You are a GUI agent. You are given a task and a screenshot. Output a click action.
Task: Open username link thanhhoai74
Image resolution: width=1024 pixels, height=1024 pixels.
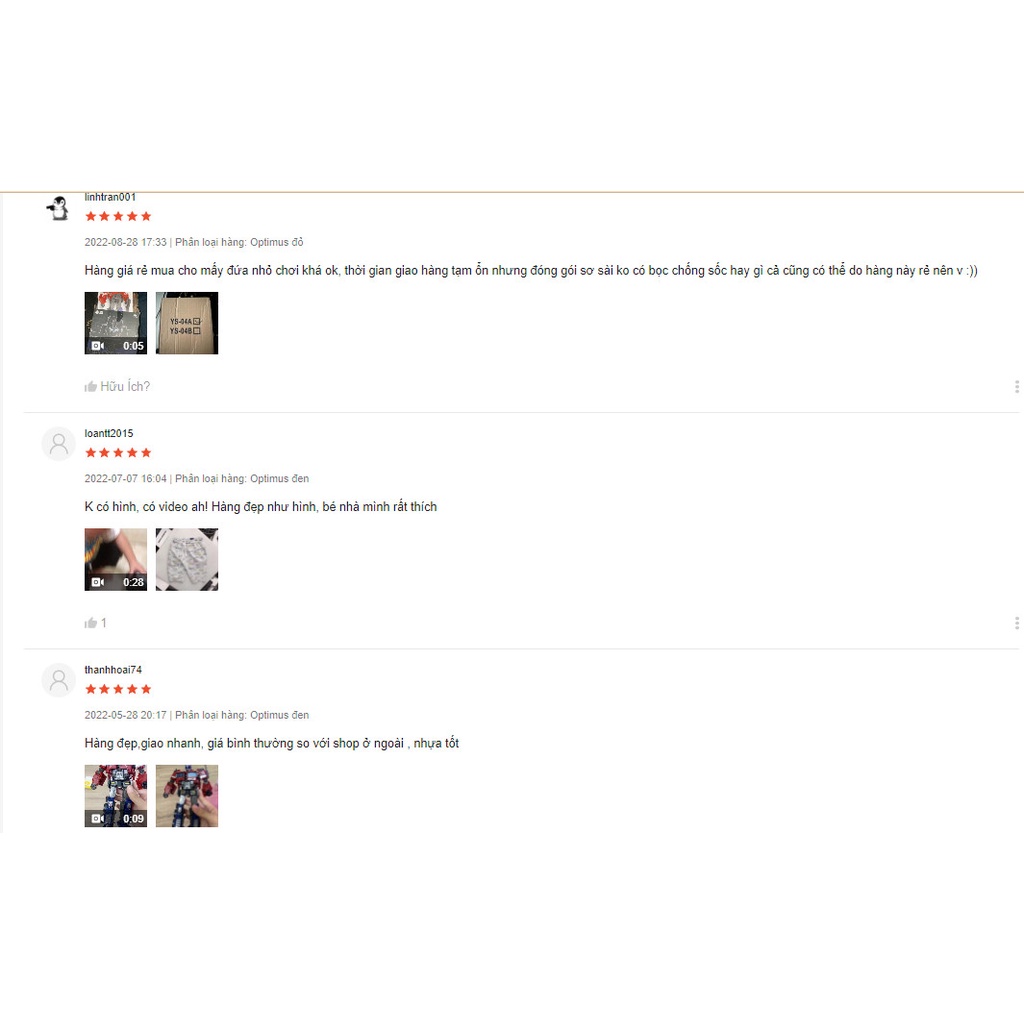[113, 670]
